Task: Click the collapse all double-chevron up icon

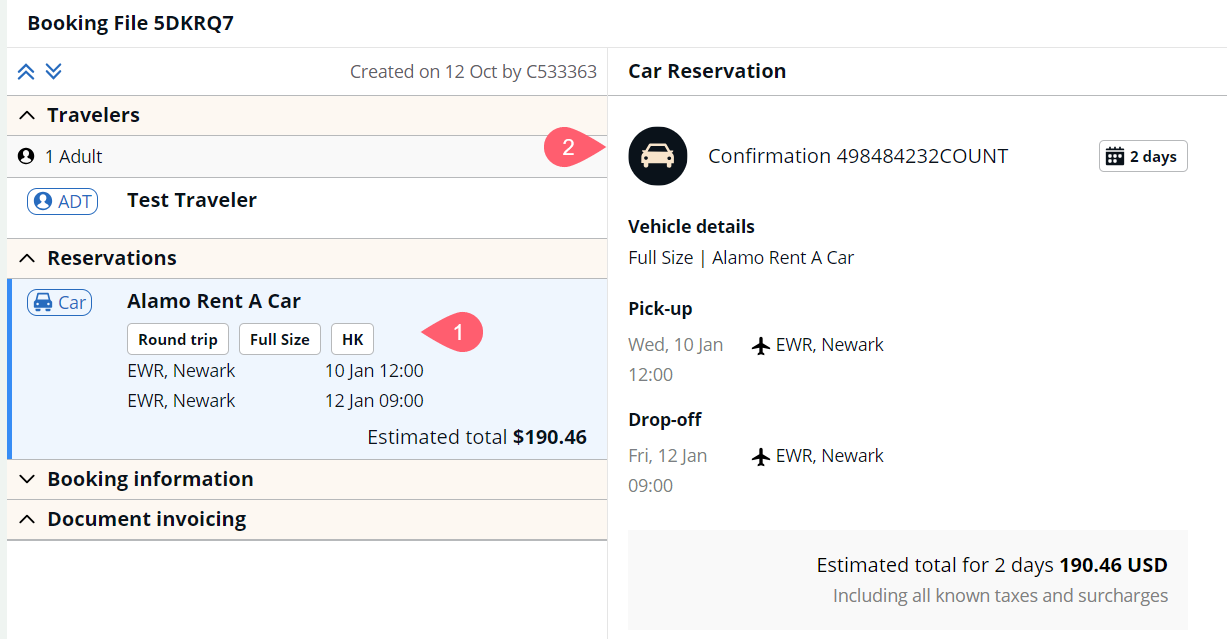Action: (26, 71)
